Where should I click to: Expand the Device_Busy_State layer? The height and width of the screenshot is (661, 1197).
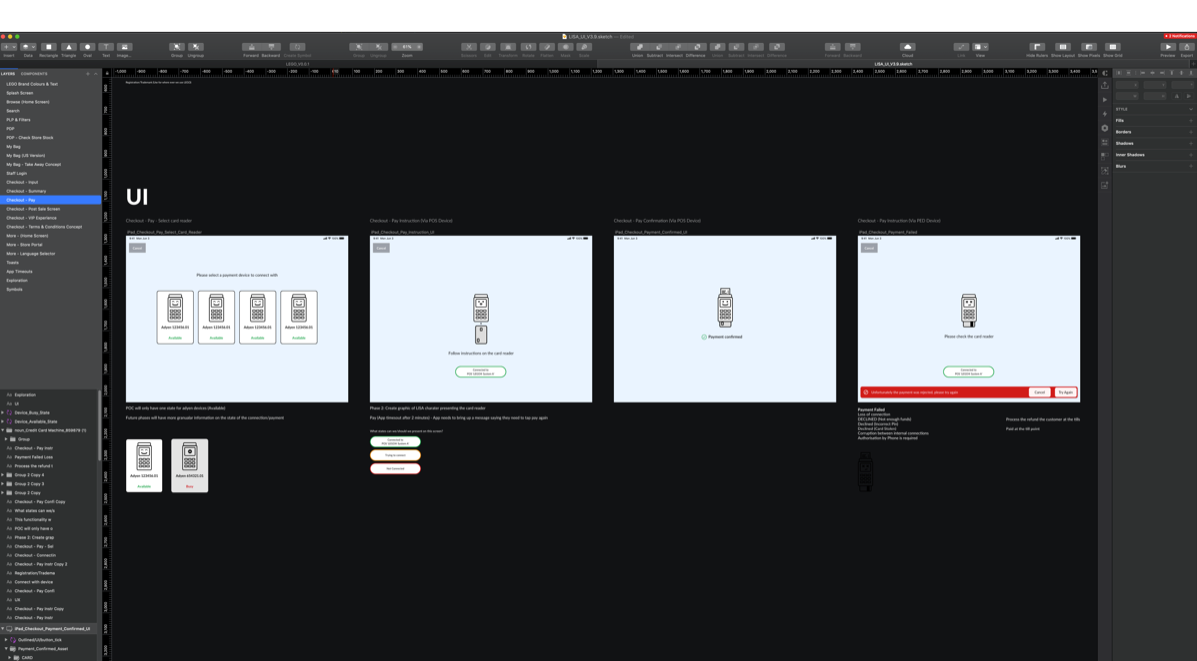click(3, 412)
